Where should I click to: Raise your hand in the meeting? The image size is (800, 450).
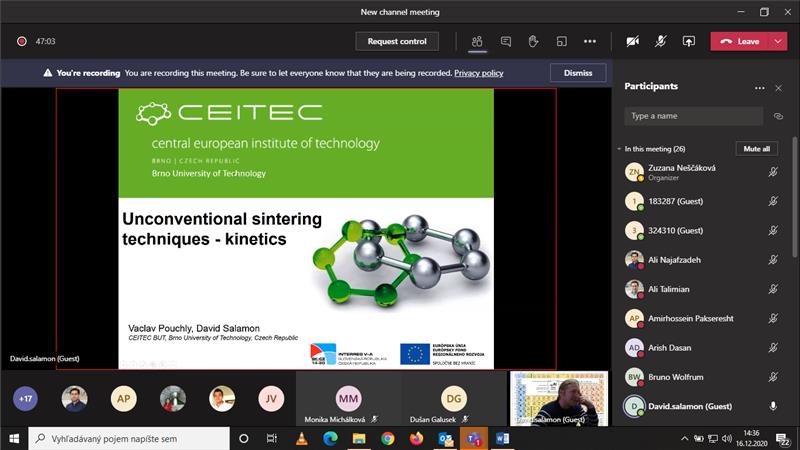pyautogui.click(x=533, y=41)
